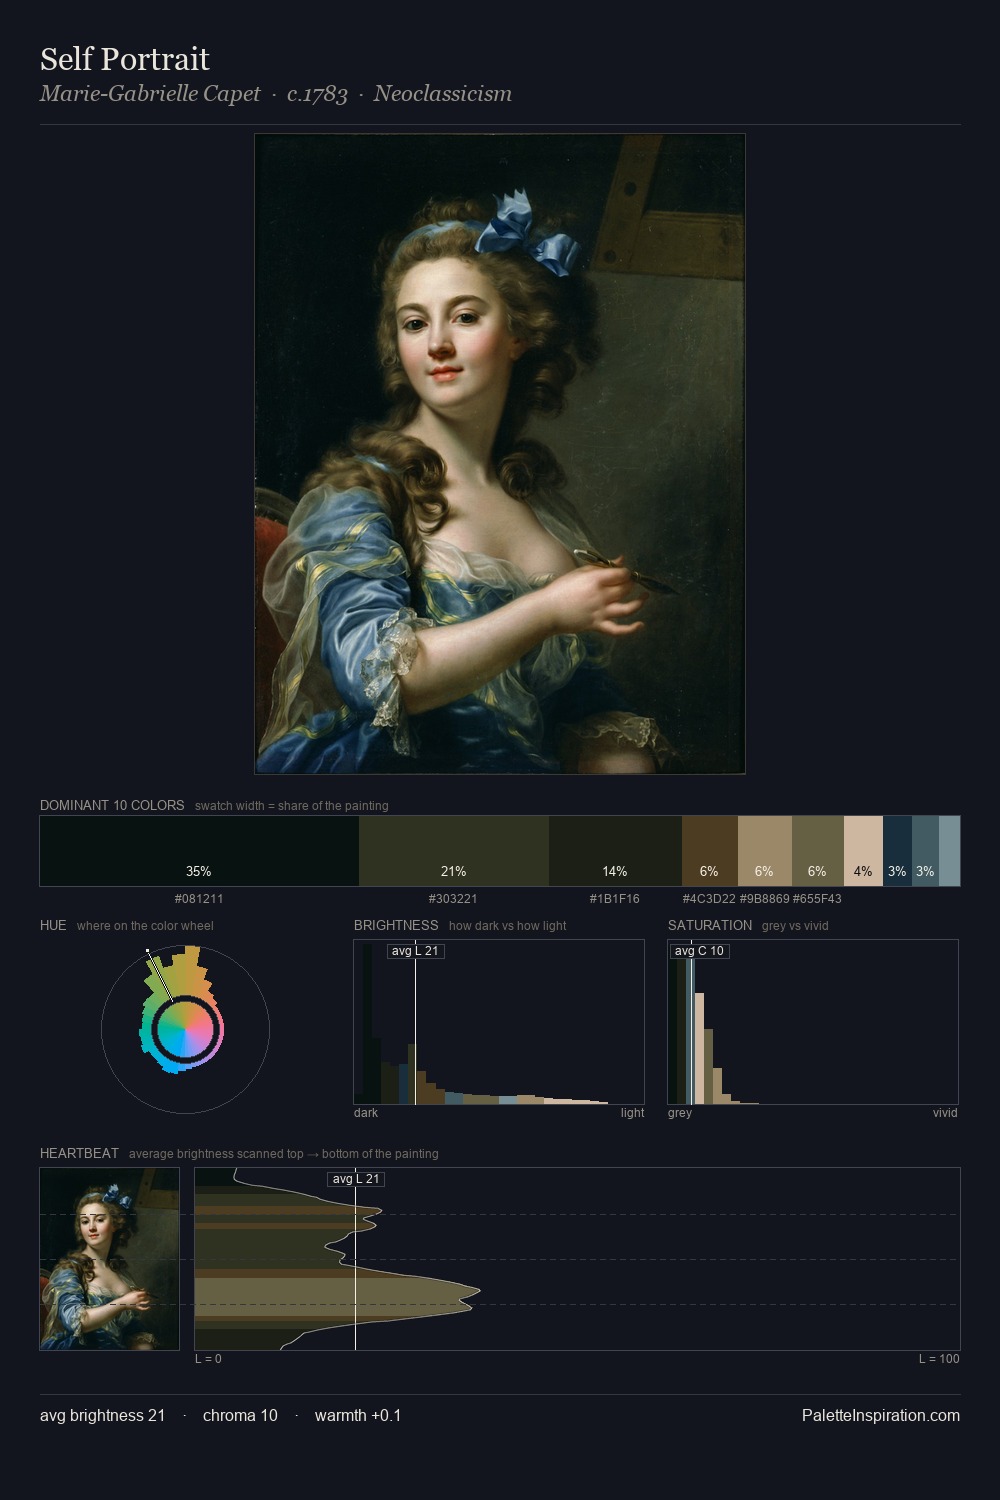1000x1500 pixels.
Task: Click the saturation histogram chart
Action: [x=813, y=1022]
